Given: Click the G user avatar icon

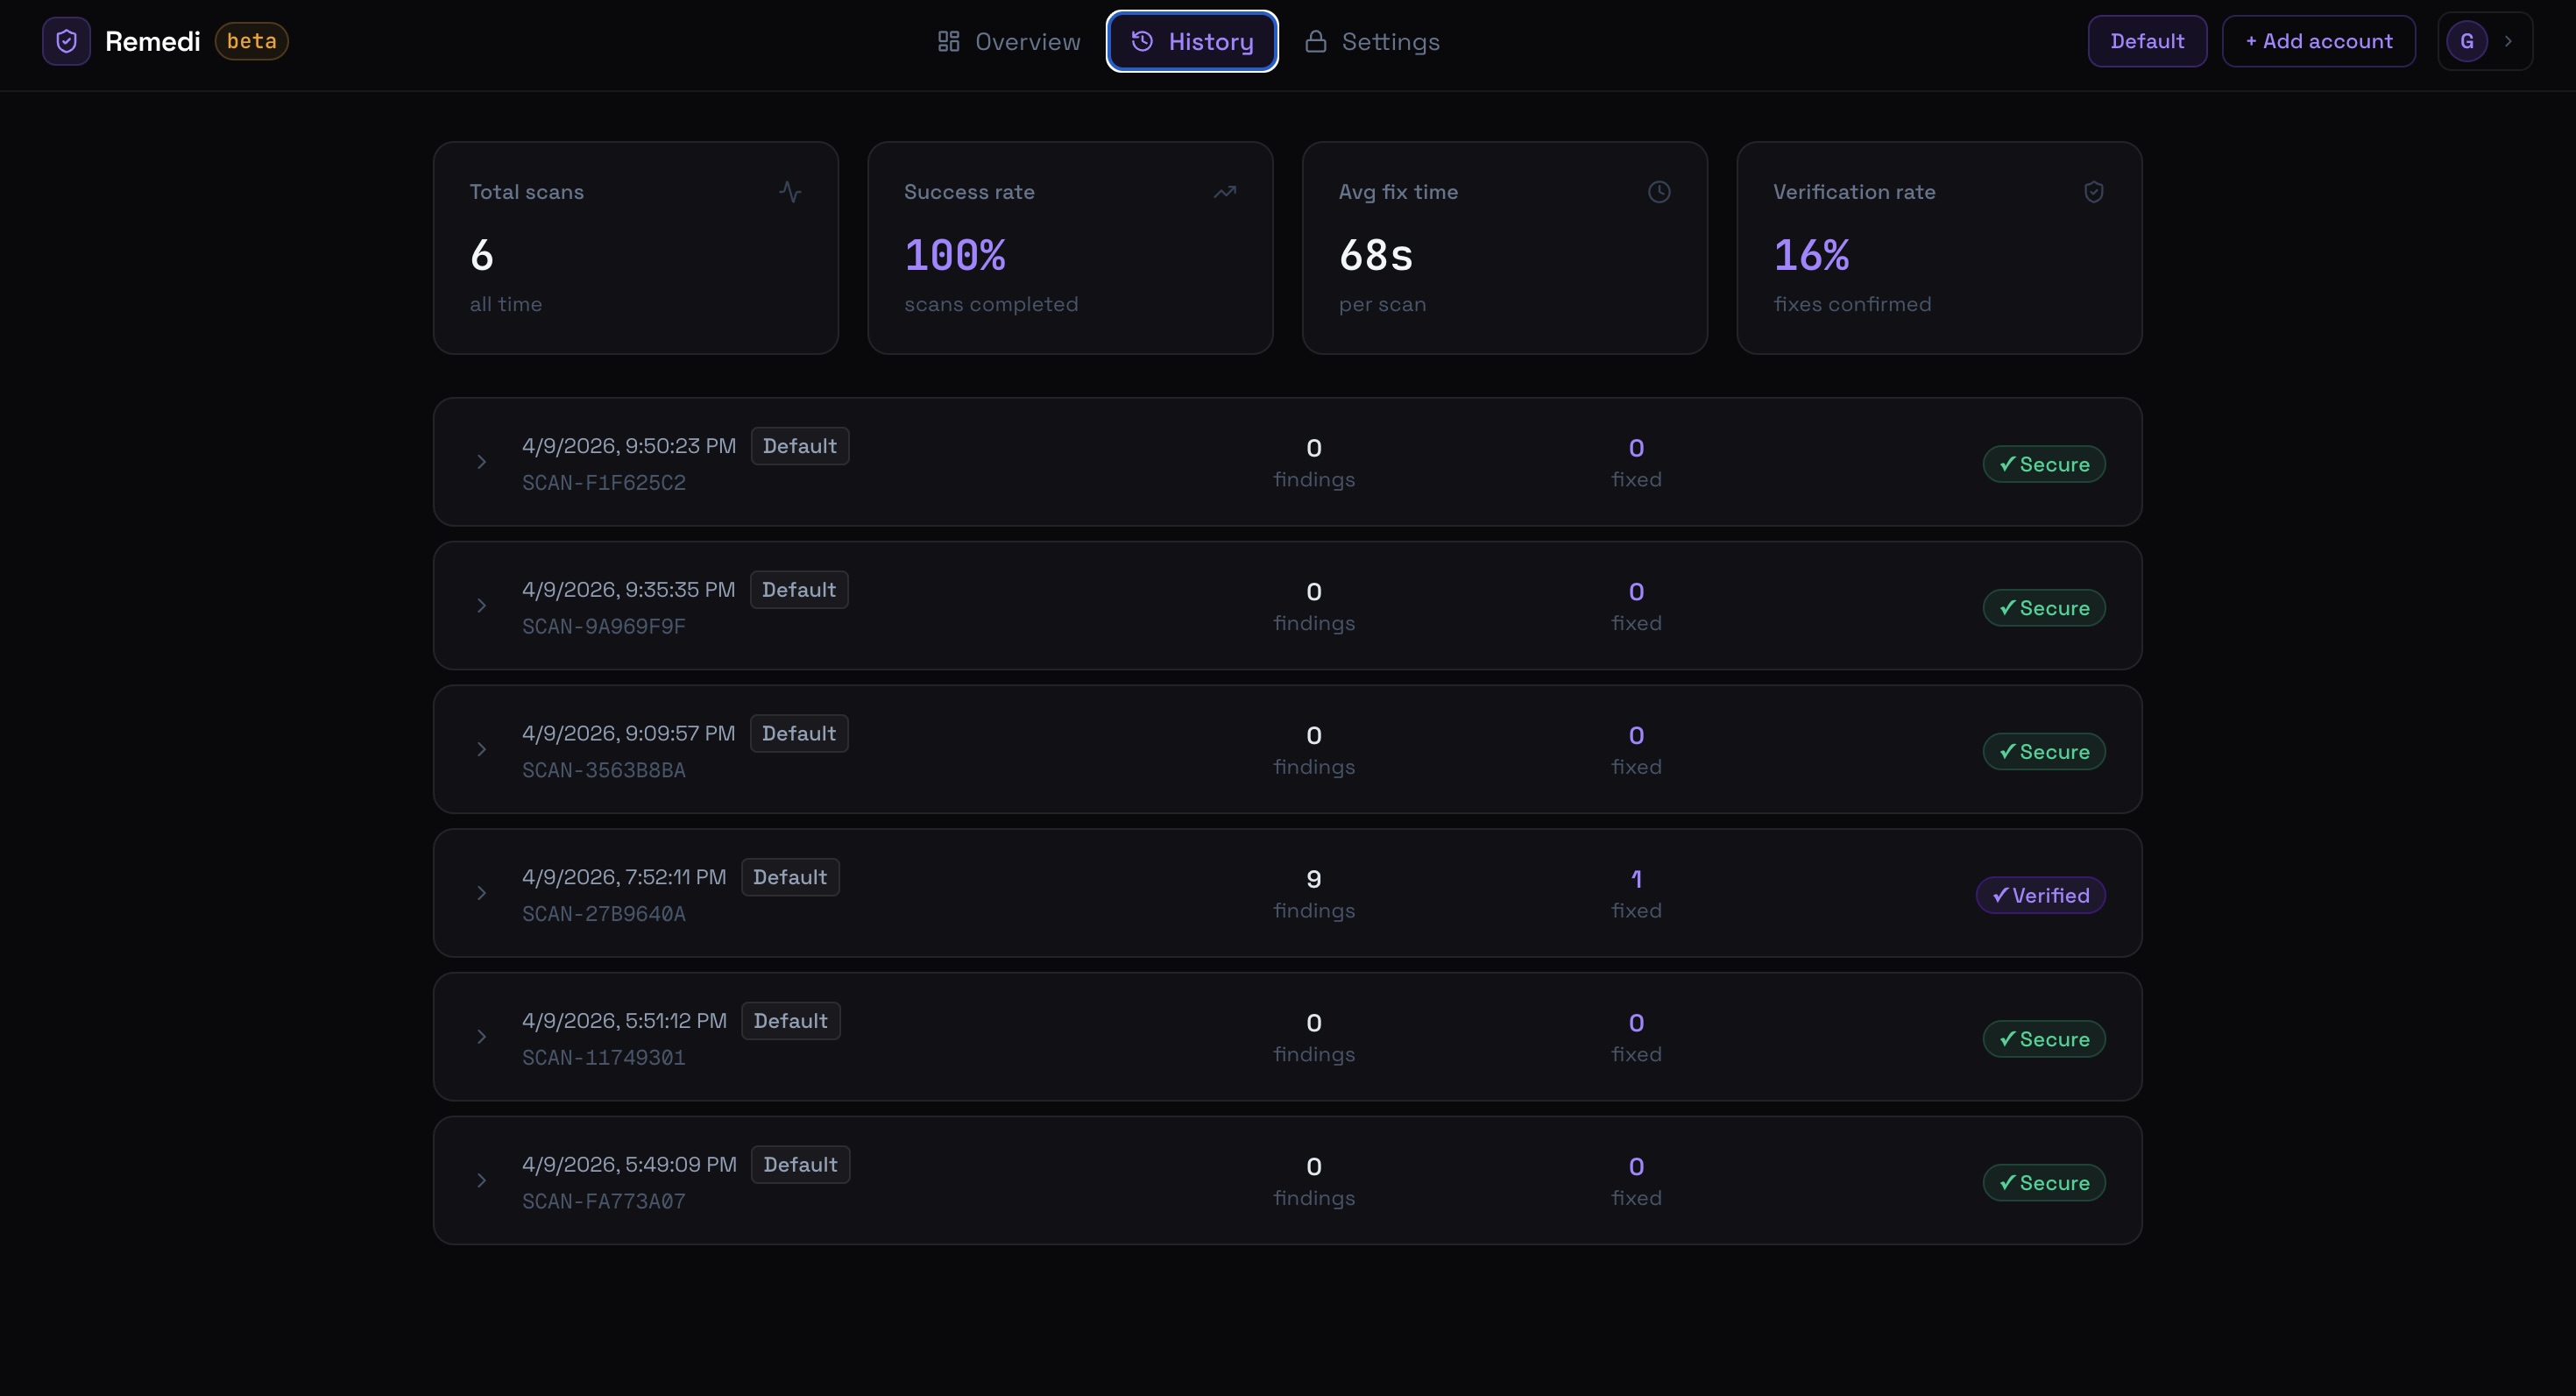Looking at the screenshot, I should pos(2467,41).
